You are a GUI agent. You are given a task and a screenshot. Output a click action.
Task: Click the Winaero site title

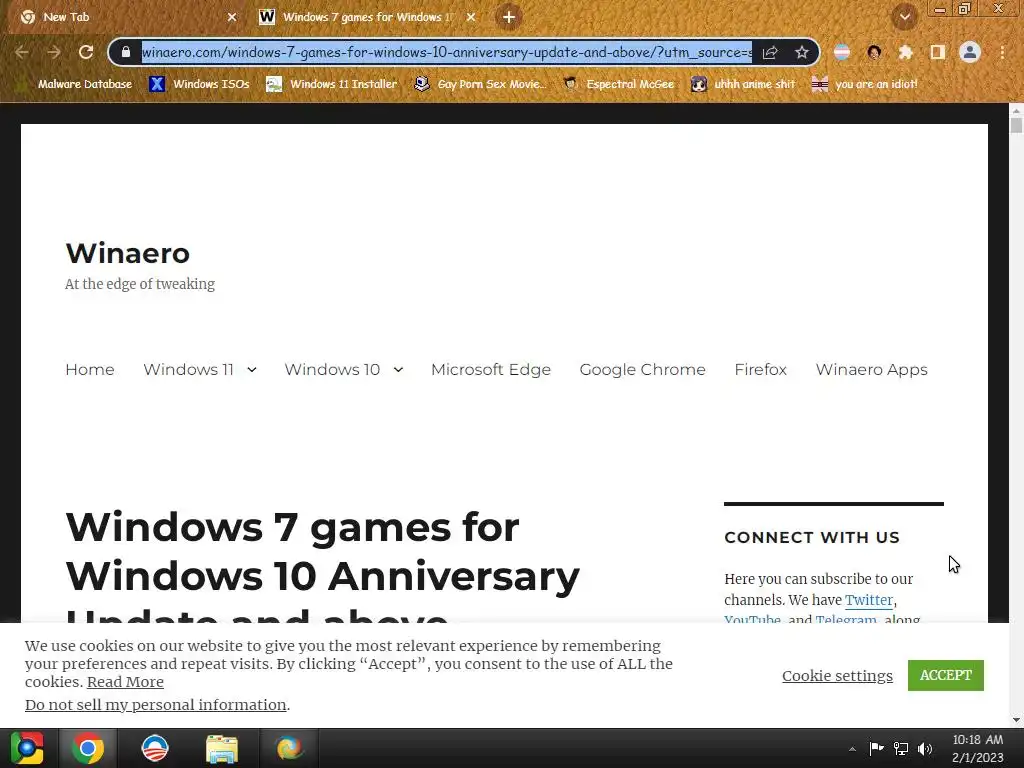(x=127, y=253)
